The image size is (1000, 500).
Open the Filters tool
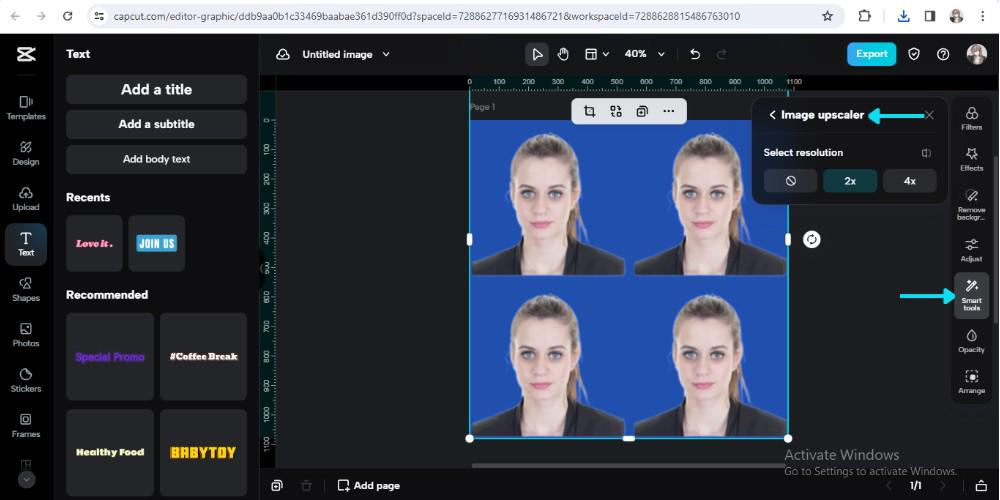pos(971,119)
